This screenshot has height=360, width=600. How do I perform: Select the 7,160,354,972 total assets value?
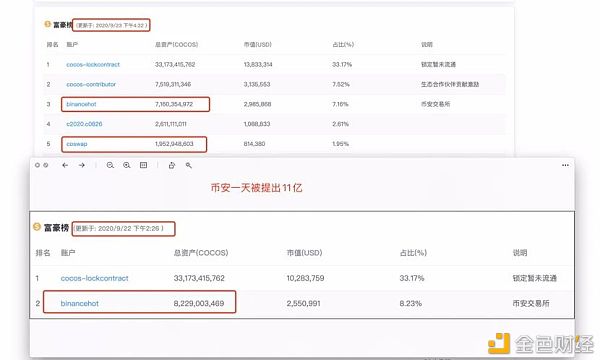pos(174,104)
